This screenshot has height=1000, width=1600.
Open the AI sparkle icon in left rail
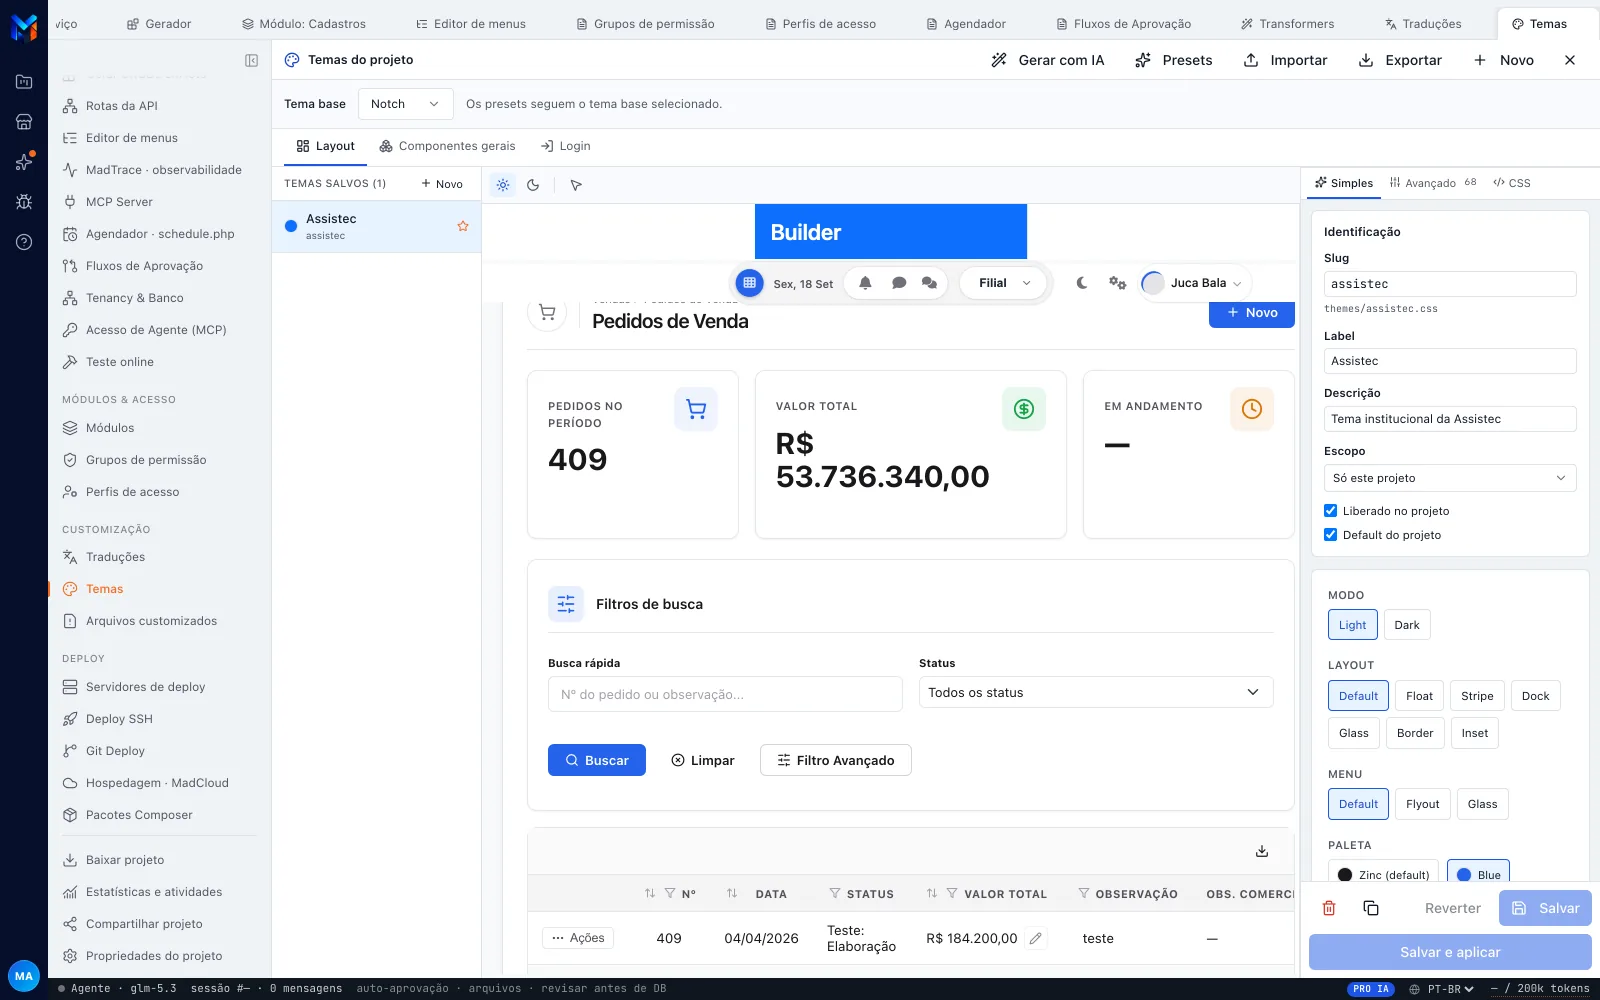coord(24,162)
